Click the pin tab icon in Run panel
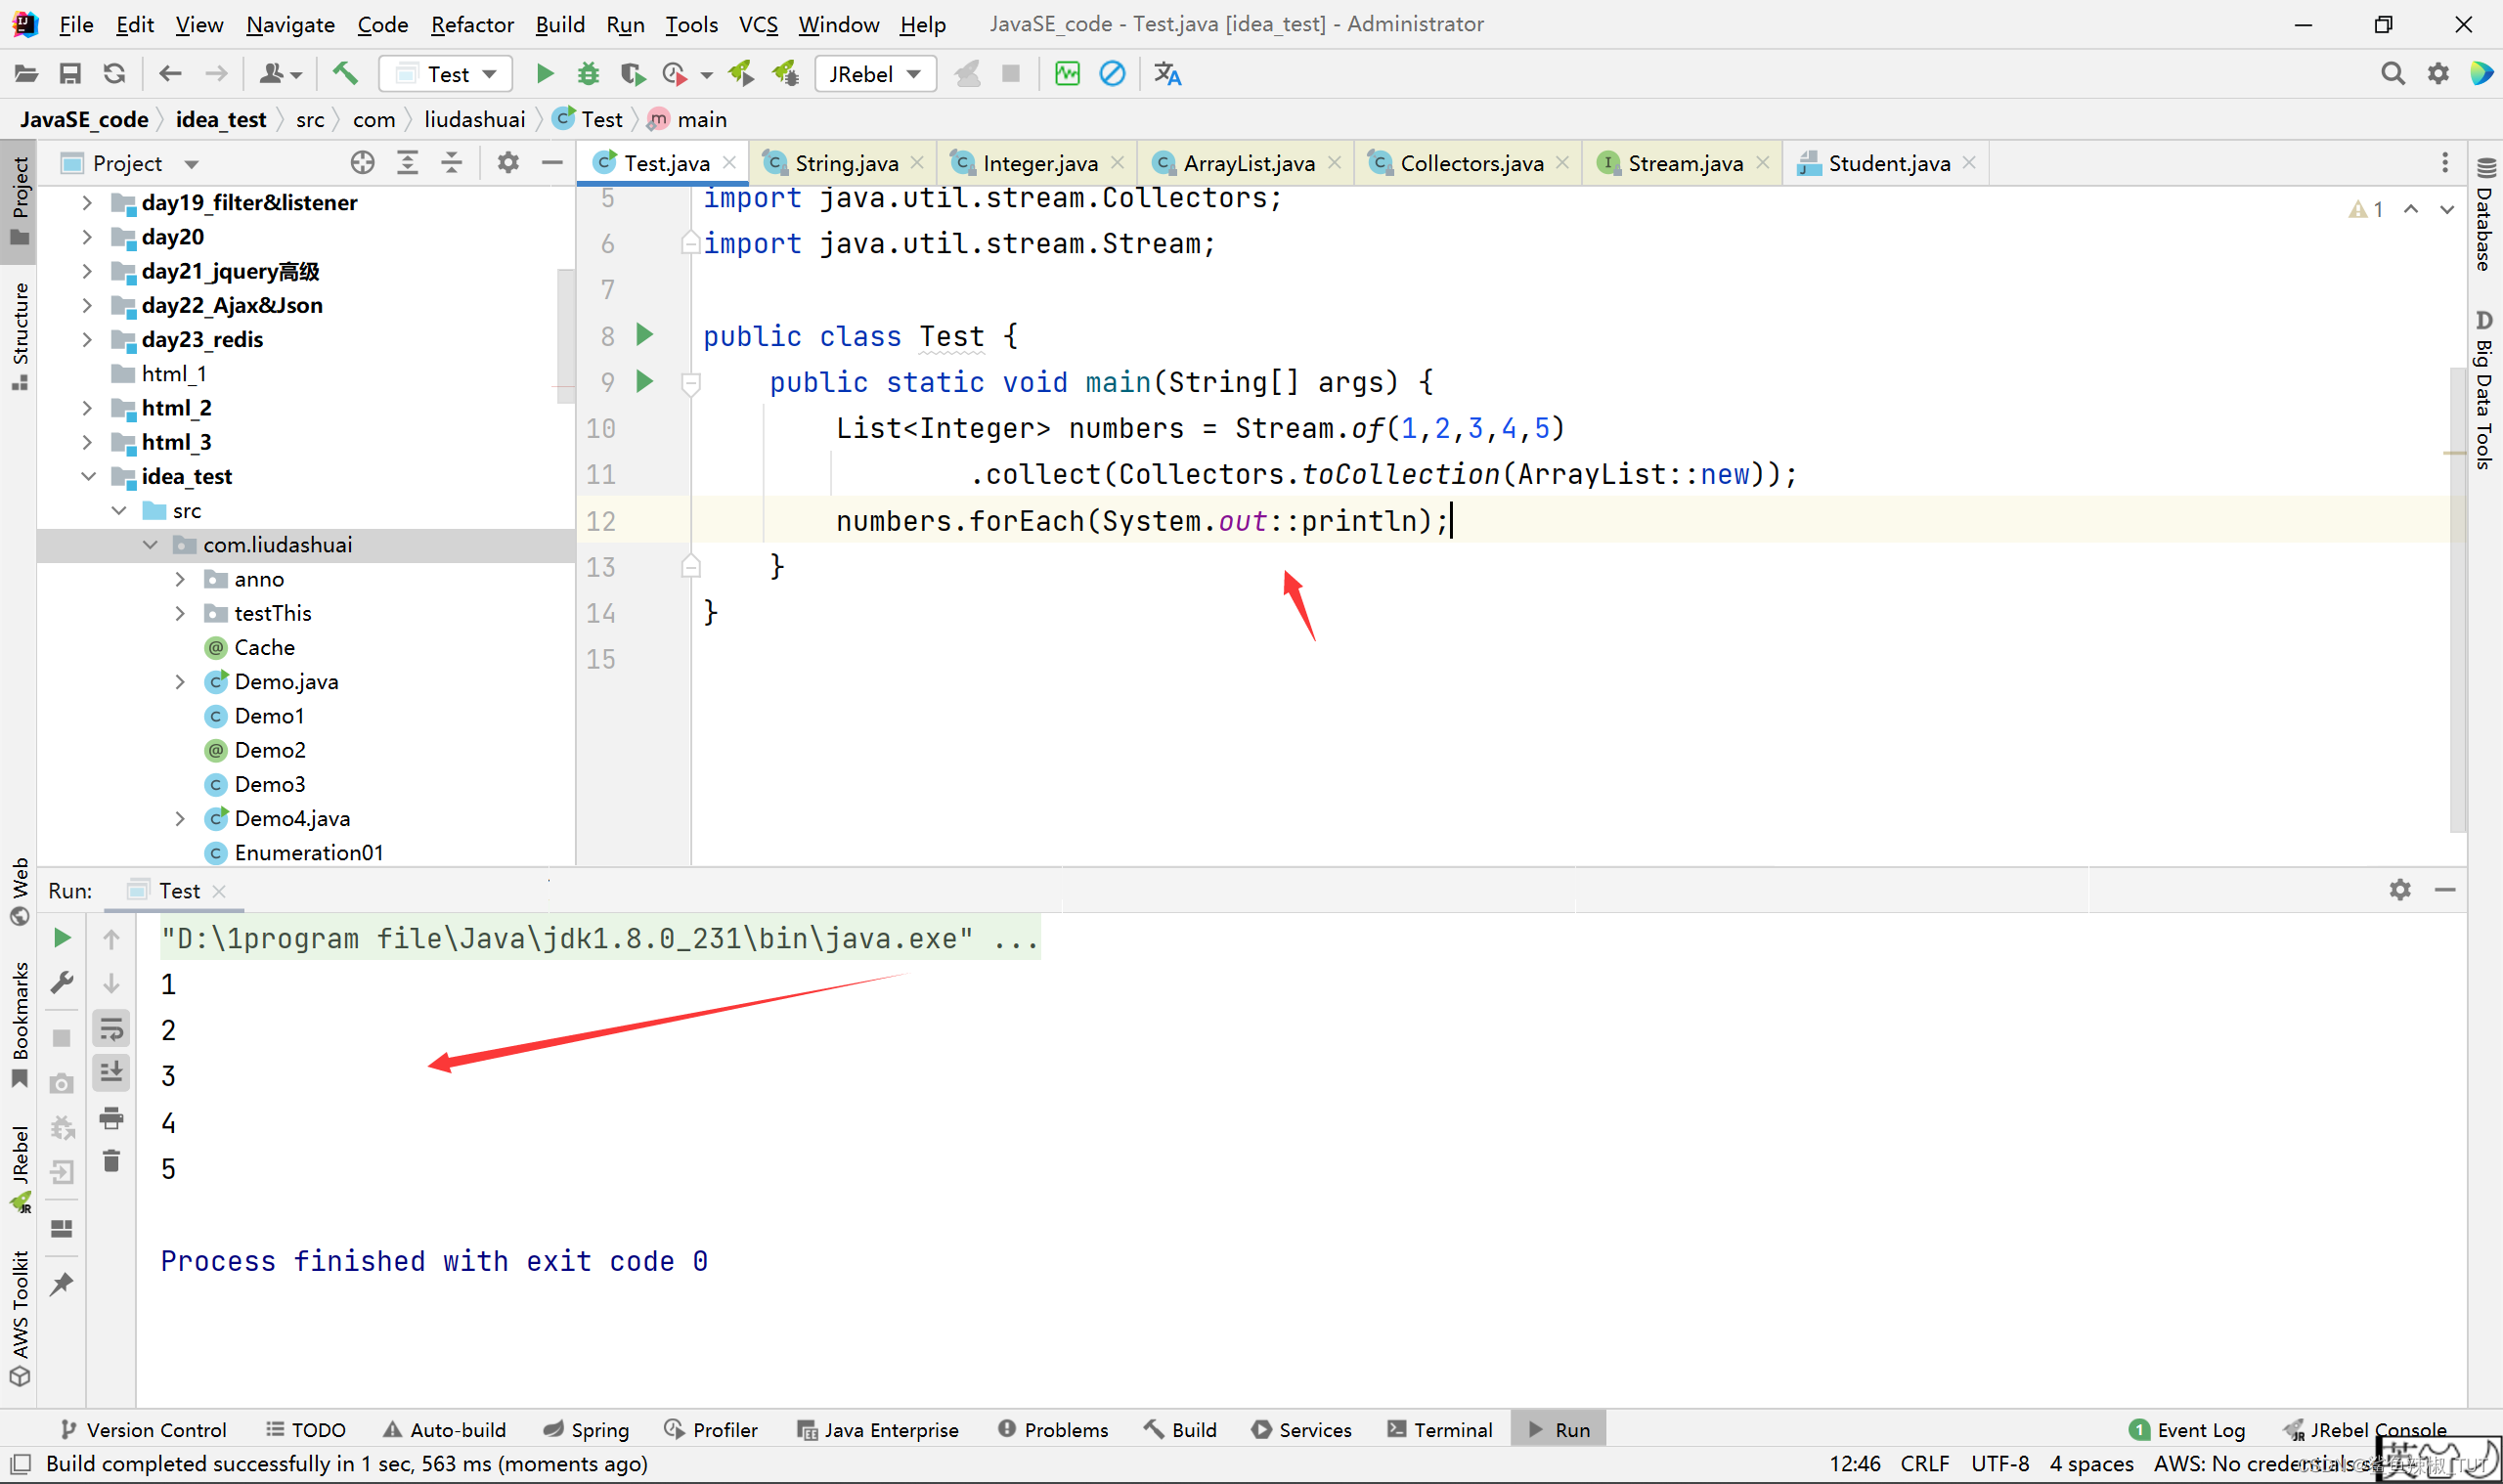The image size is (2503, 1484). [x=62, y=1284]
